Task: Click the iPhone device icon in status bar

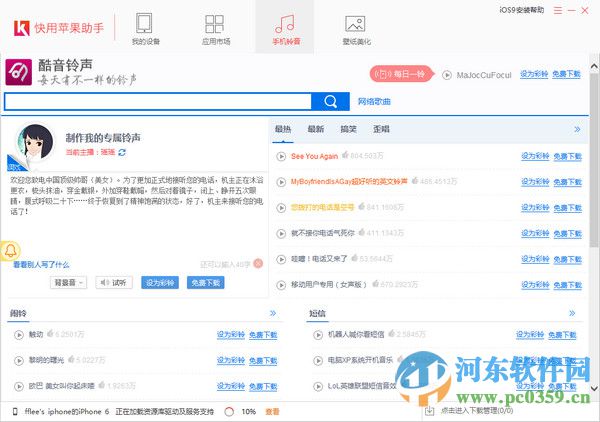Action: 15,412
